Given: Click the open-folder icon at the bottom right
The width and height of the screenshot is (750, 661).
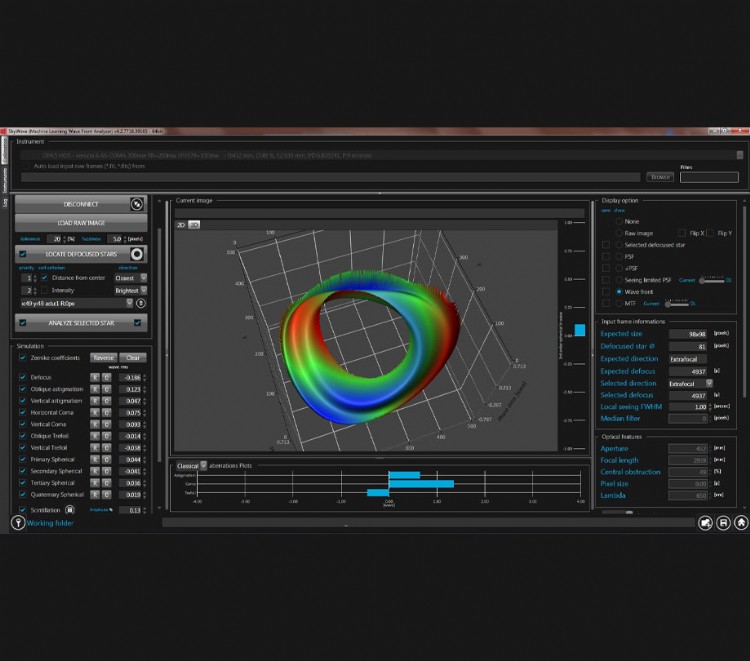Looking at the screenshot, I should pyautogui.click(x=706, y=523).
